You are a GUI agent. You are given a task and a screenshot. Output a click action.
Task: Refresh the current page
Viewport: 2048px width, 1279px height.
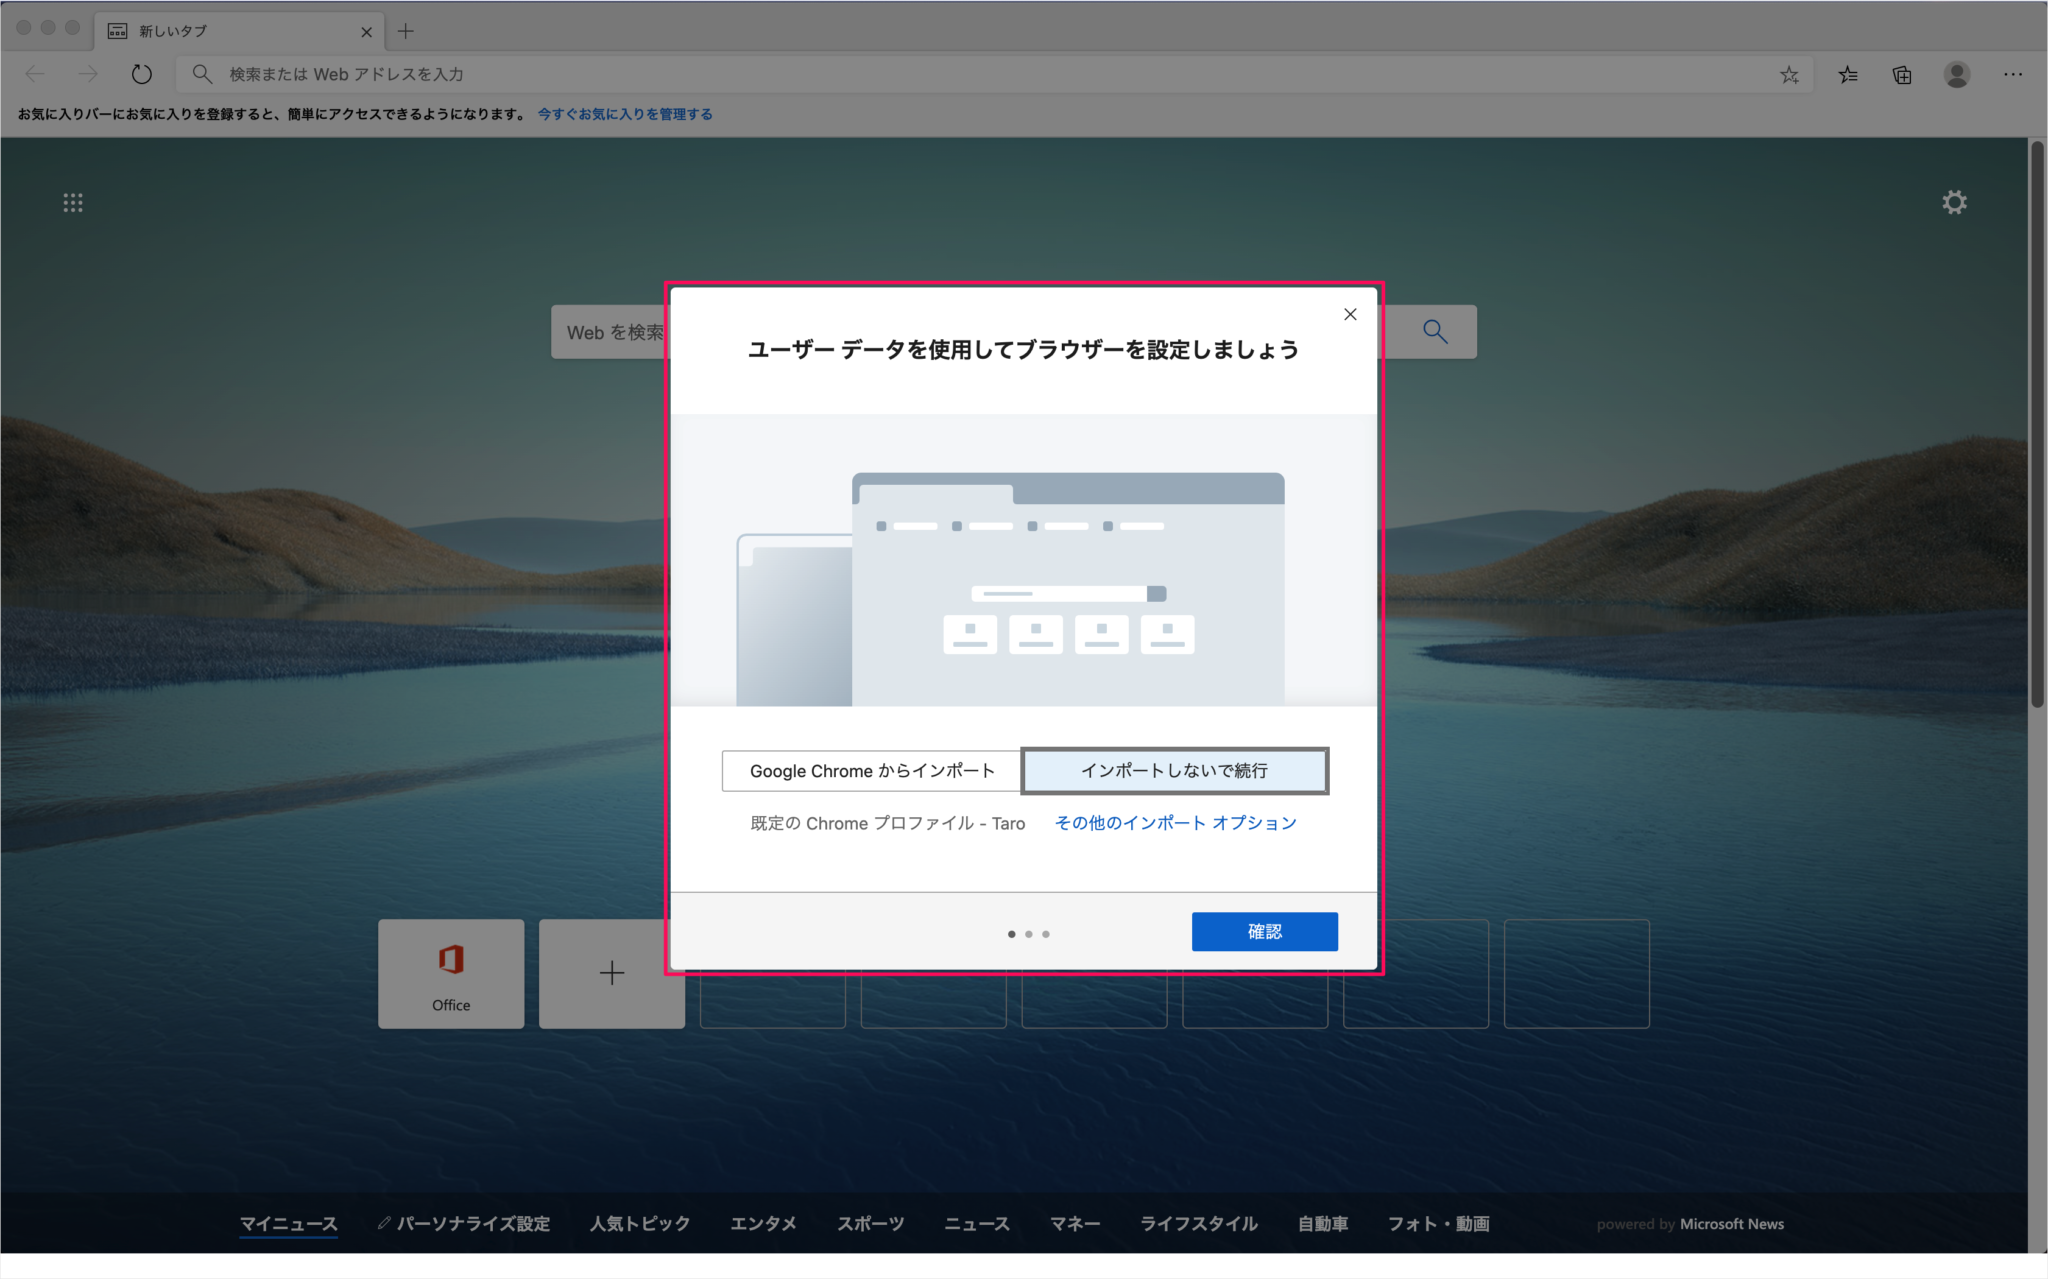[141, 73]
